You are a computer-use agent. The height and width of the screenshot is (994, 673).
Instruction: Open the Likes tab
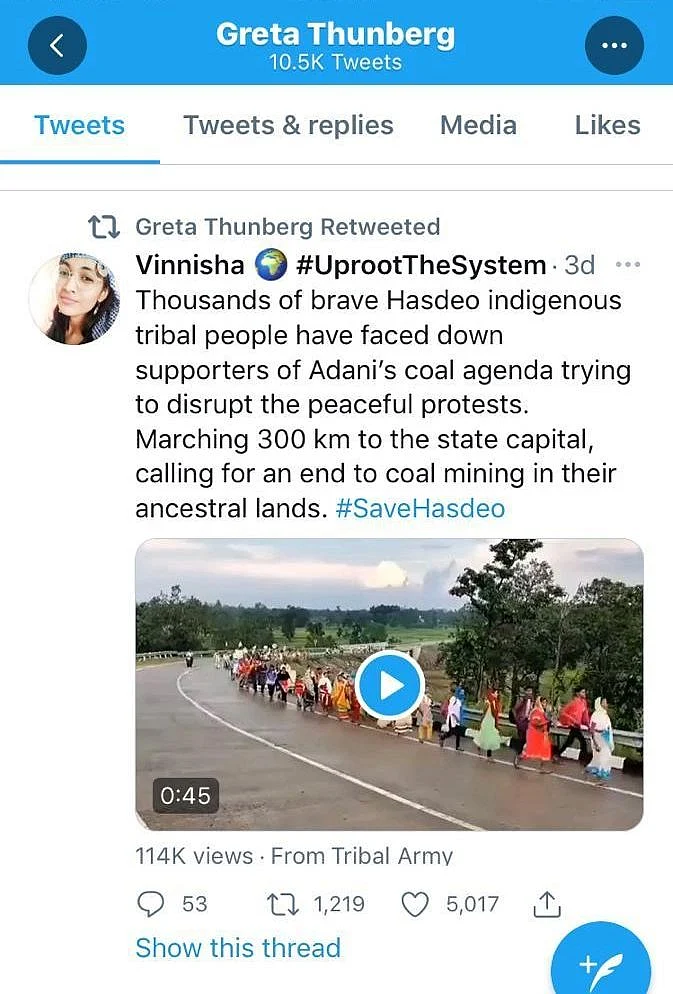tap(607, 125)
